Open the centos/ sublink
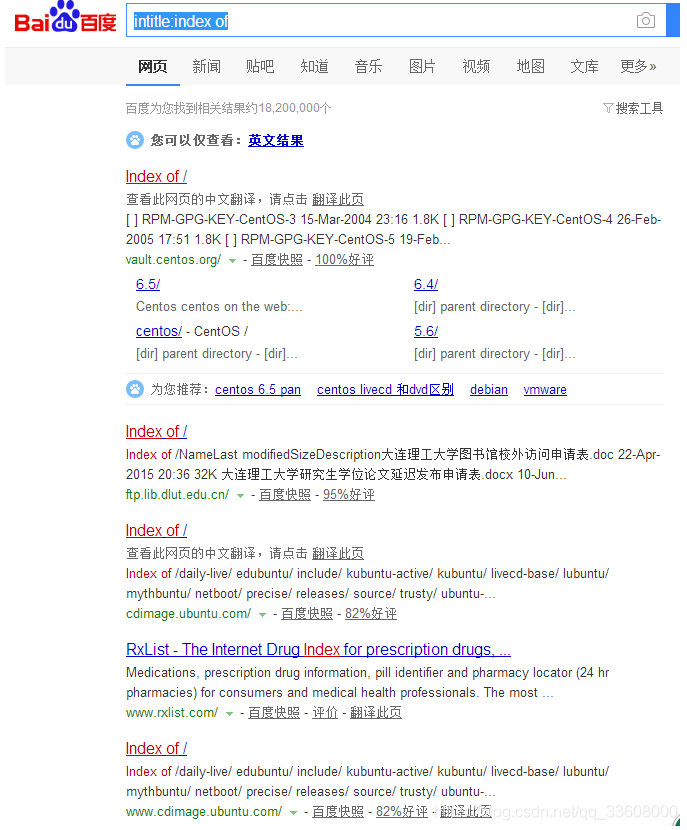The width and height of the screenshot is (687, 830). pos(159,331)
